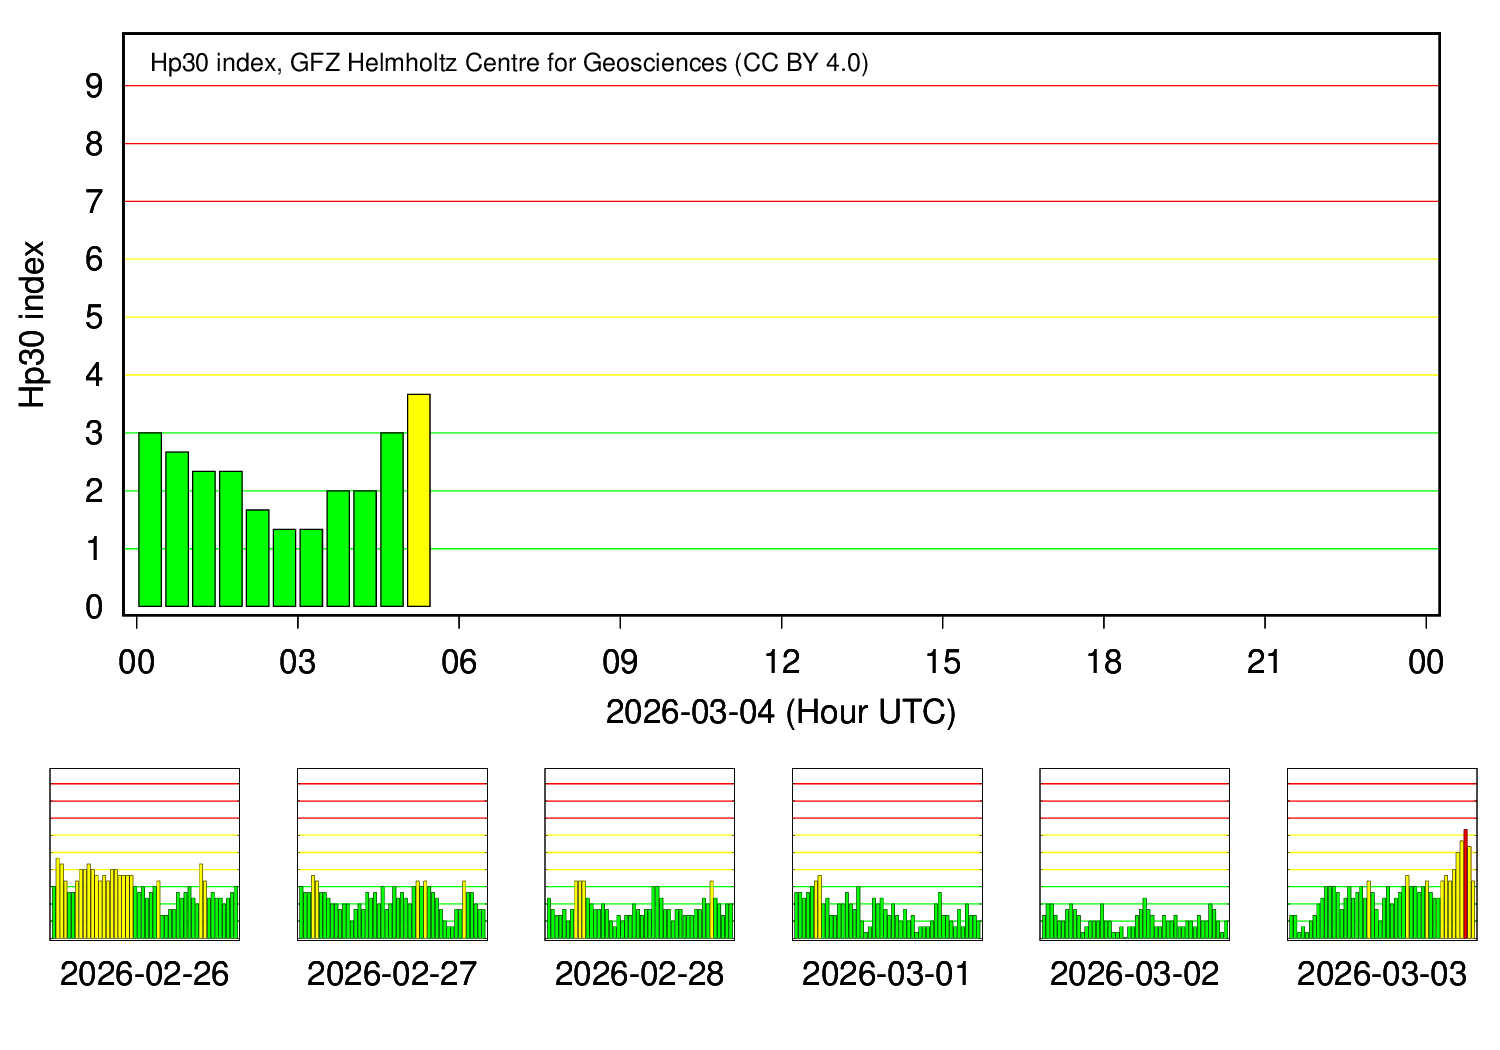Open the 2026-02-26 daily thumbnail chart
Viewport: 1500px width, 1050px height.
[145, 855]
